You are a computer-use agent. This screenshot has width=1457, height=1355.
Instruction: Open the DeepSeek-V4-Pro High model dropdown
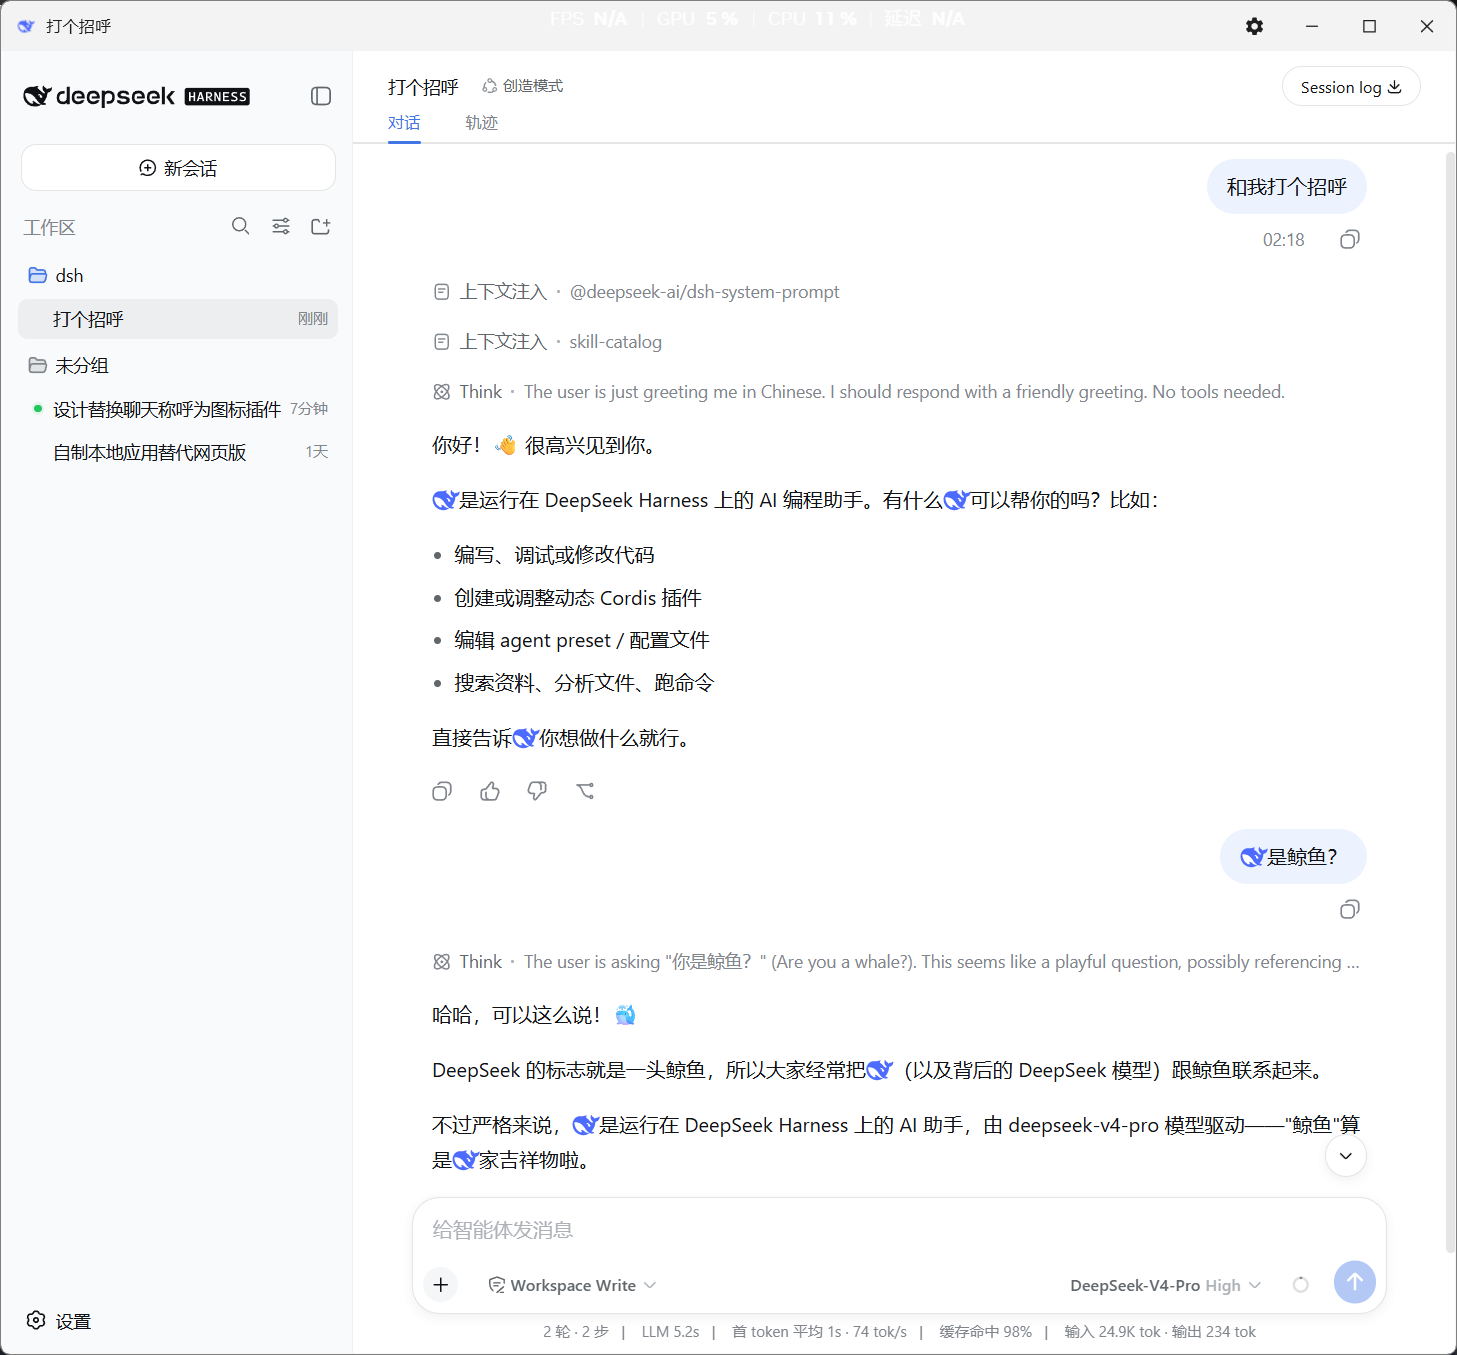[1165, 1285]
